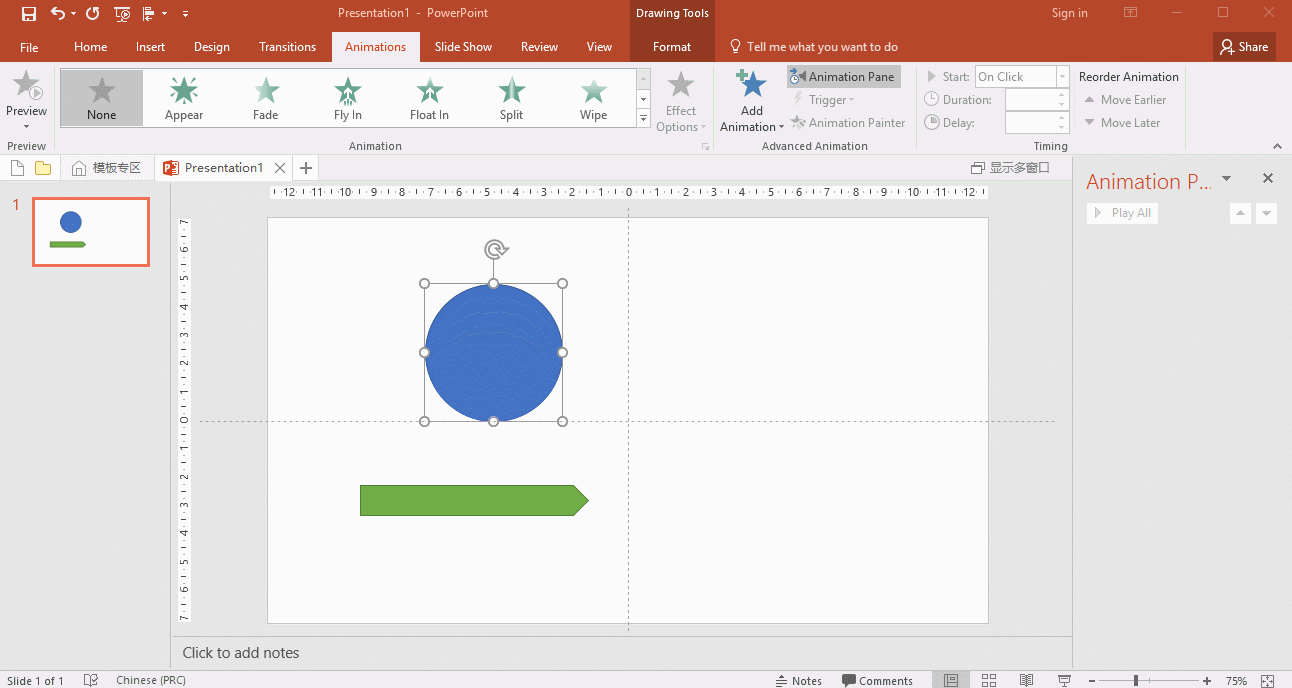Open the File menu
Image resolution: width=1292 pixels, height=688 pixels.
click(x=29, y=47)
